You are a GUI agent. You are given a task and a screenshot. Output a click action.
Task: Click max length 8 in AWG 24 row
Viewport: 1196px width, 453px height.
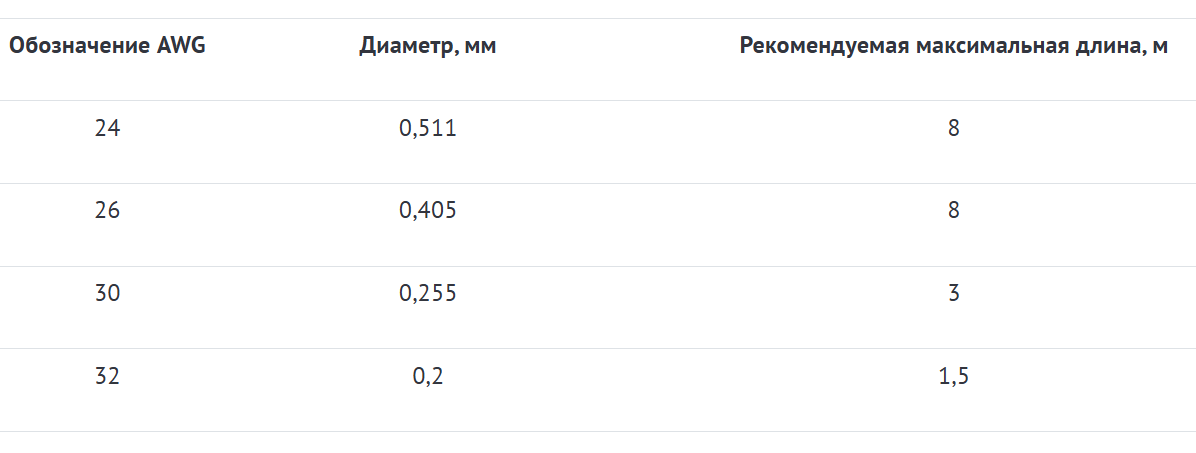(x=953, y=128)
